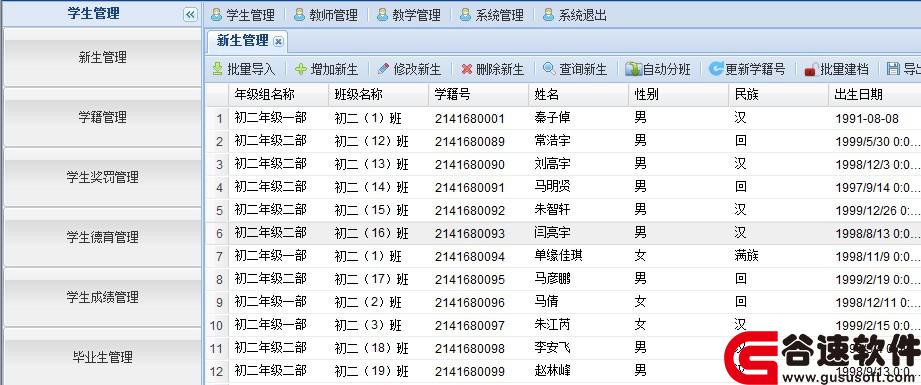Viewport: 921px width, 385px height.
Task: Open 学生奖罚管理 in the sidebar
Action: pos(102,178)
